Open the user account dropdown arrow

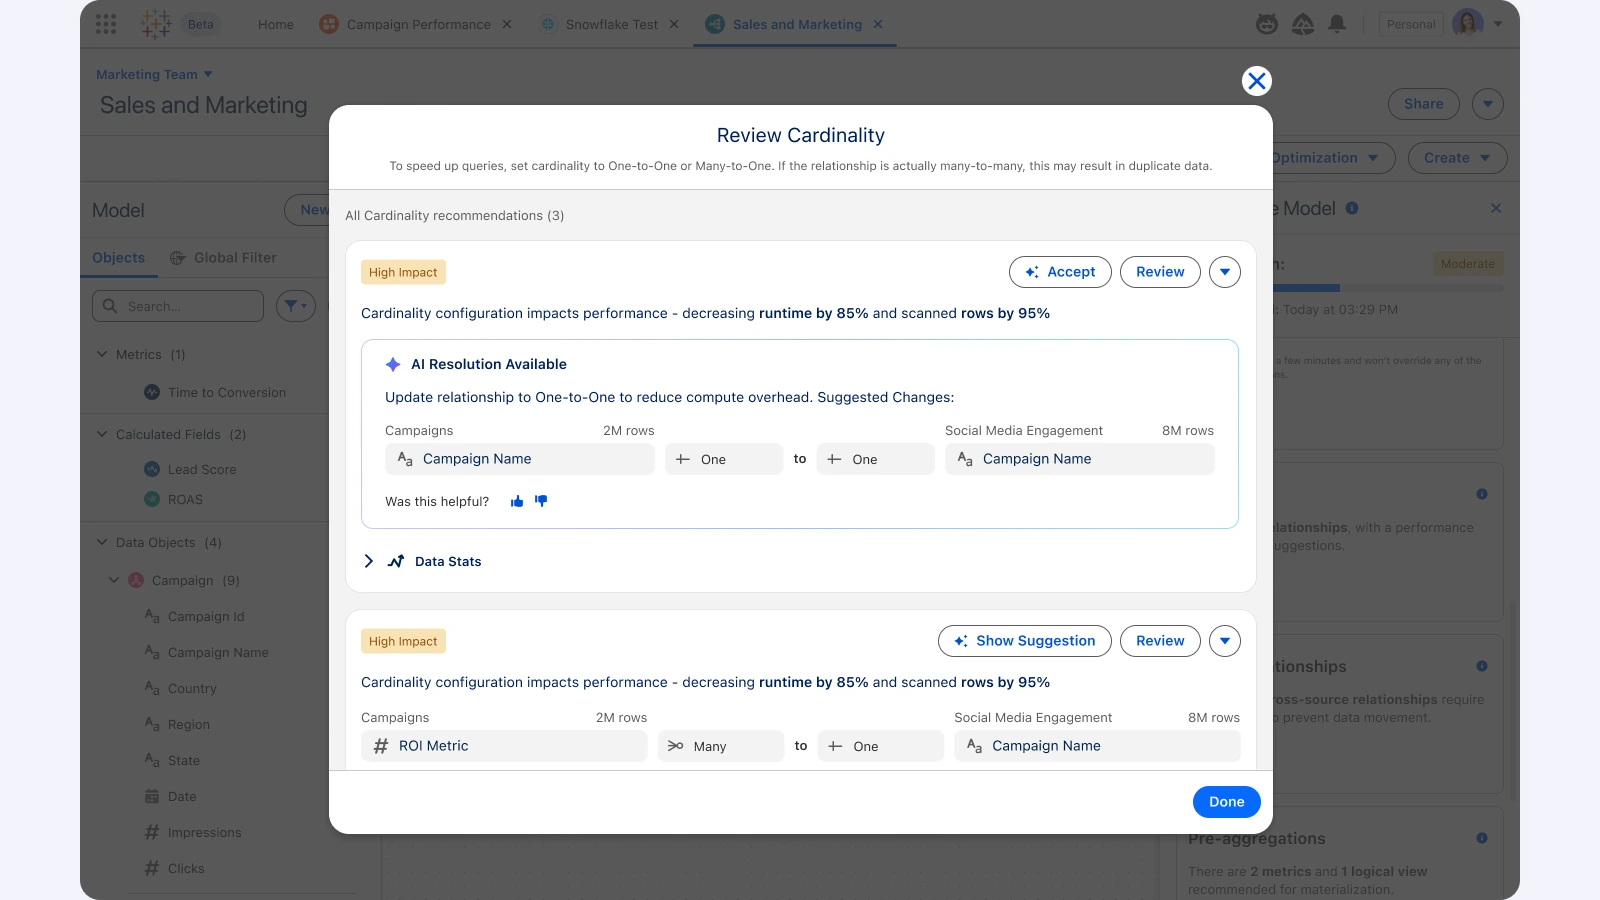pos(1498,24)
